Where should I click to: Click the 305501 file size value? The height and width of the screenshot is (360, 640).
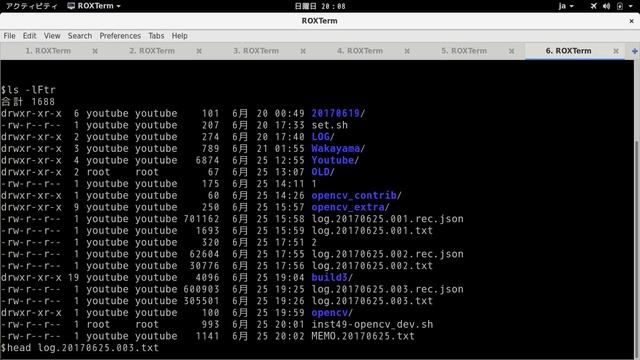click(201, 301)
